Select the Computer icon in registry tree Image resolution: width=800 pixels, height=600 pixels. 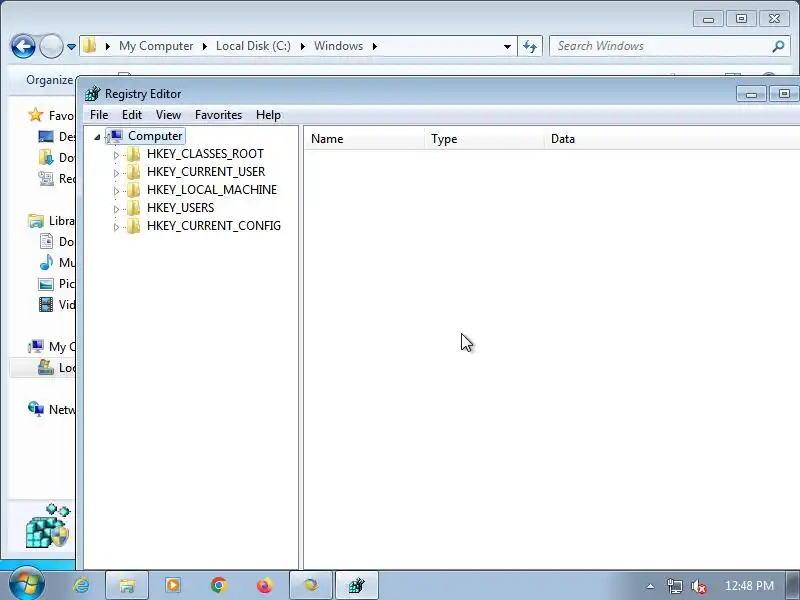115,136
